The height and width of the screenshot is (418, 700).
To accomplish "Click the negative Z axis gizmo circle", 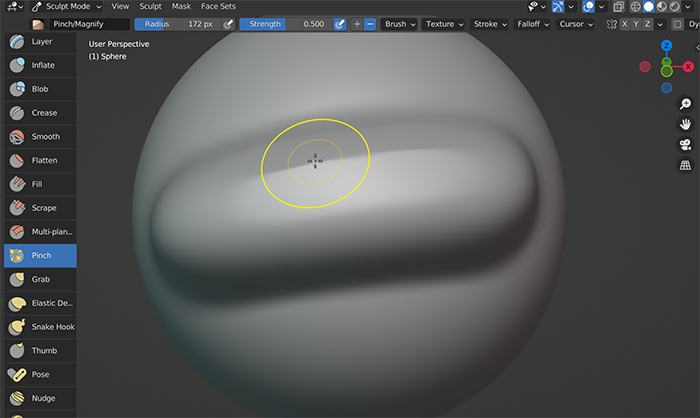I will pos(667,88).
